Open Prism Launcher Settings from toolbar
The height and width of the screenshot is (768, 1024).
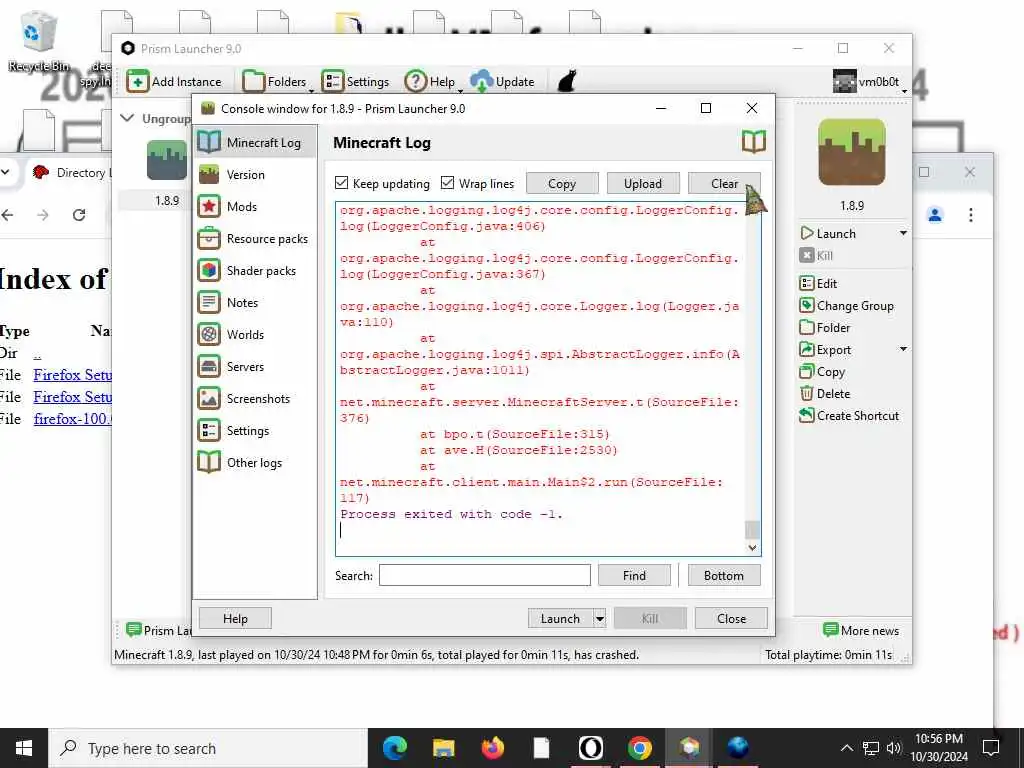tap(355, 82)
